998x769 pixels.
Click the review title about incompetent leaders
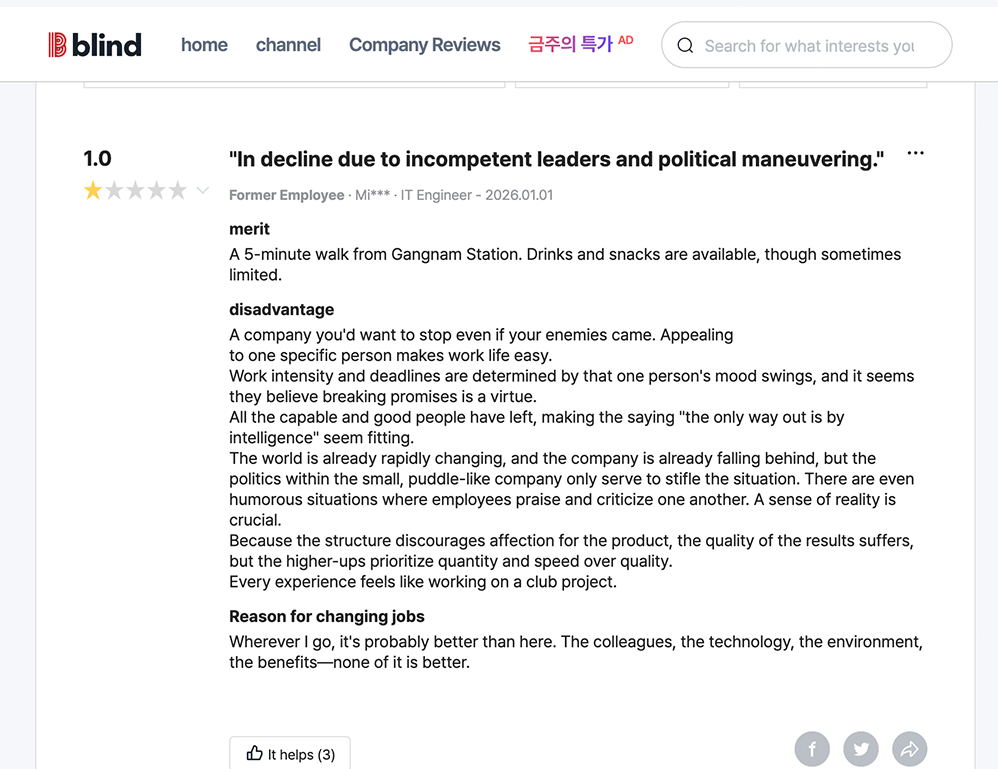(x=556, y=160)
